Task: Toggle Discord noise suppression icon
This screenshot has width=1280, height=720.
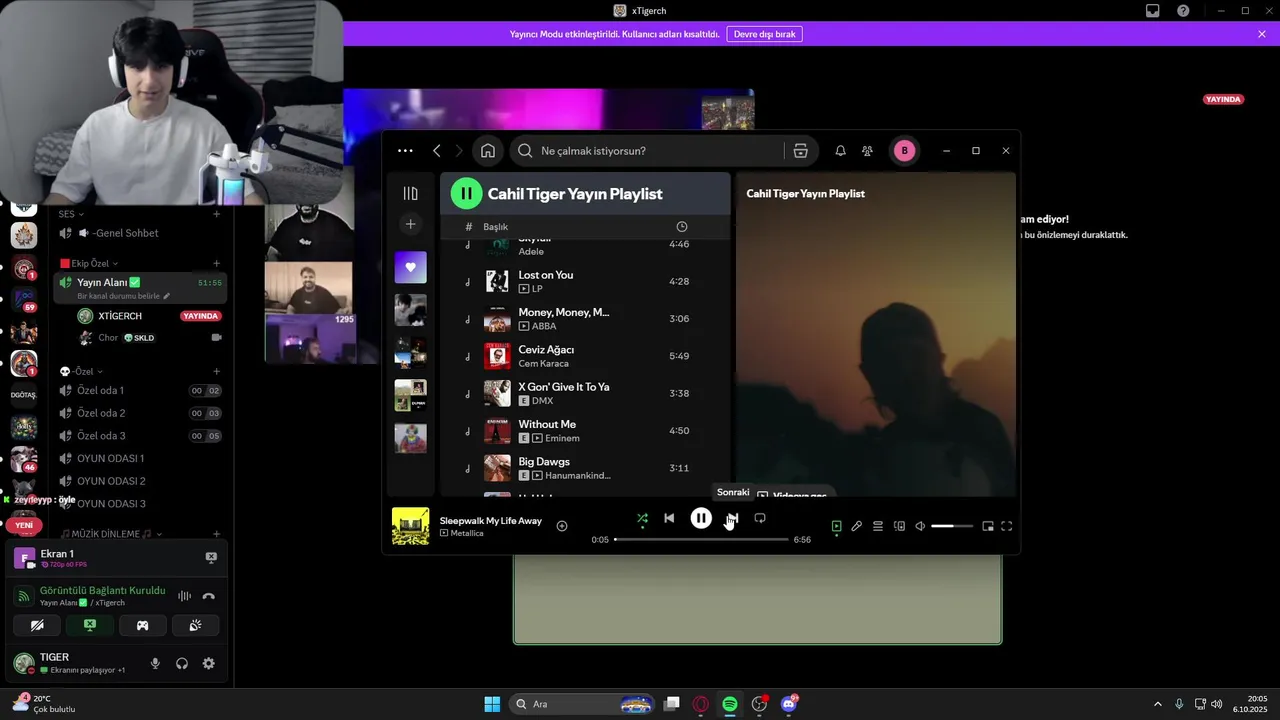Action: (184, 596)
